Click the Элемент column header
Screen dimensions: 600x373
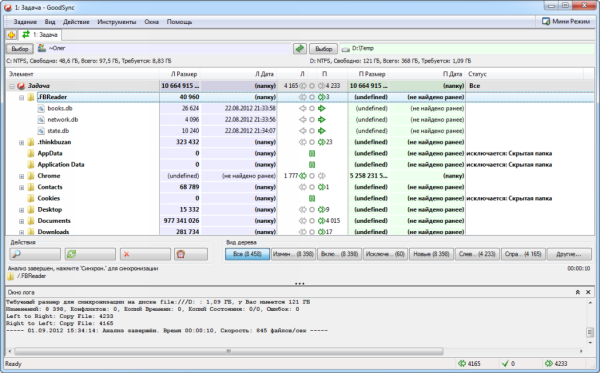click(x=82, y=74)
